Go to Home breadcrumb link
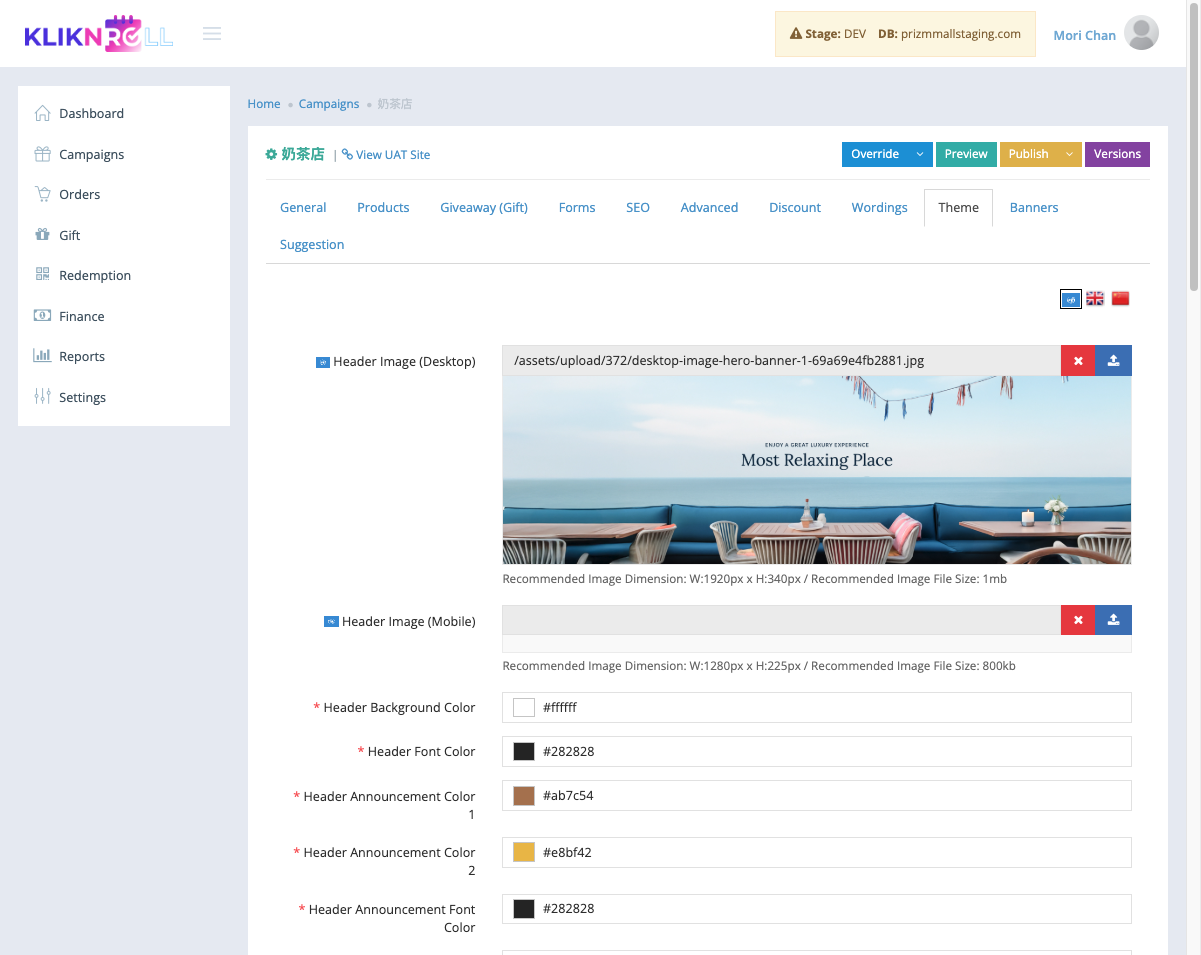The height and width of the screenshot is (955, 1201). 264,104
